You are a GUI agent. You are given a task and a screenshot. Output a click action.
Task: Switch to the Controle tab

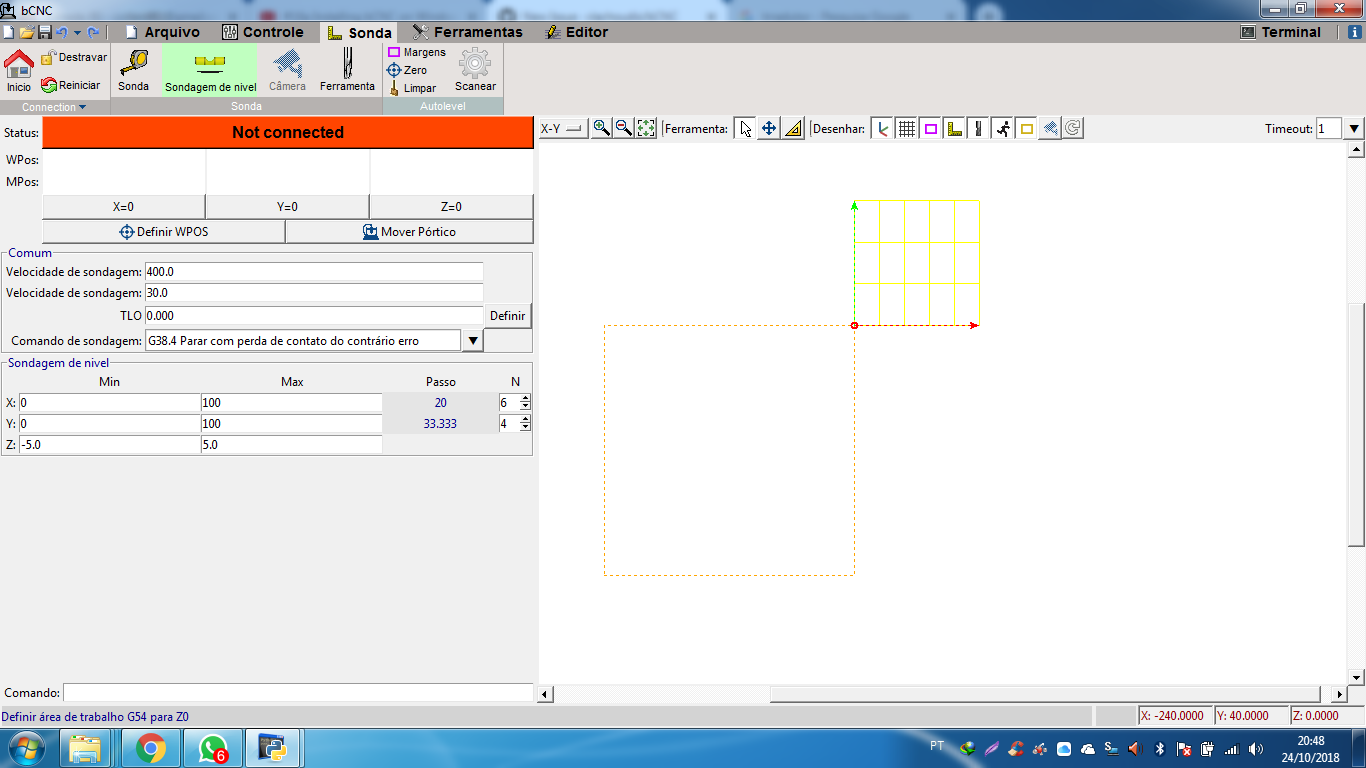[262, 32]
